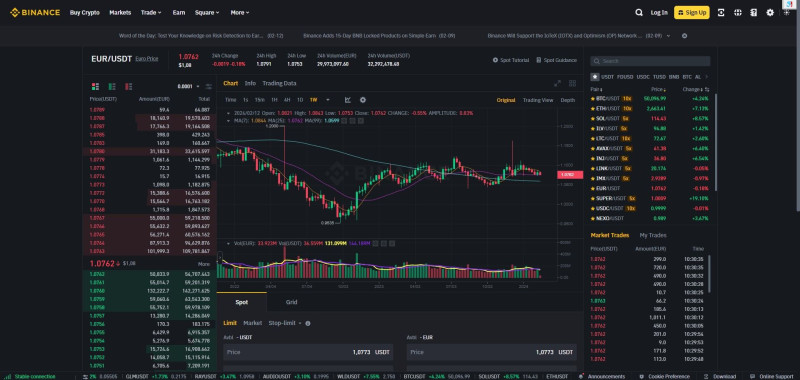800x380 pixels.
Task: Open the help center book icon
Action: (x=754, y=13)
